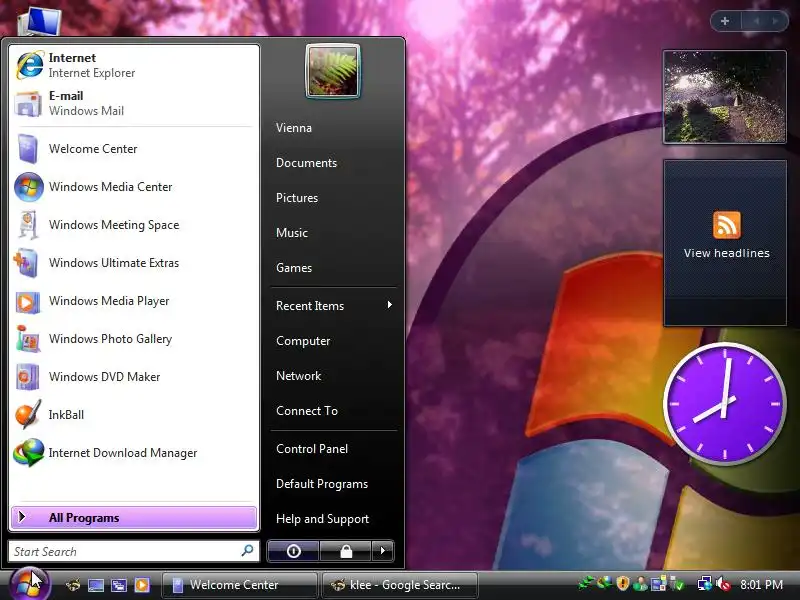Open Windows Photo Gallery
800x600 pixels.
point(134,339)
